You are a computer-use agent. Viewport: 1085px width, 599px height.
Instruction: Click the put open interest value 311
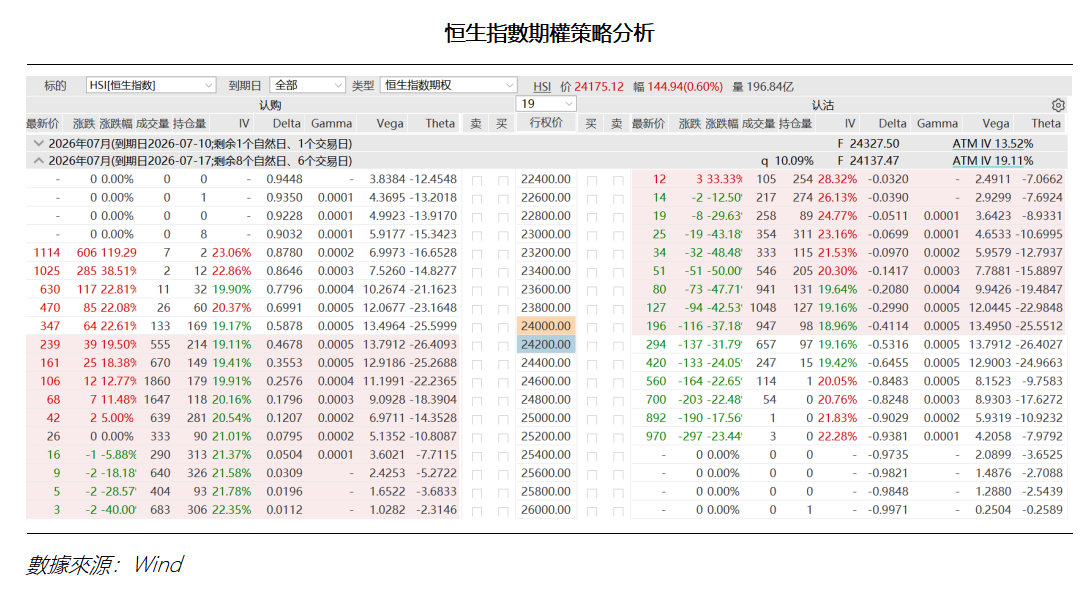click(803, 234)
